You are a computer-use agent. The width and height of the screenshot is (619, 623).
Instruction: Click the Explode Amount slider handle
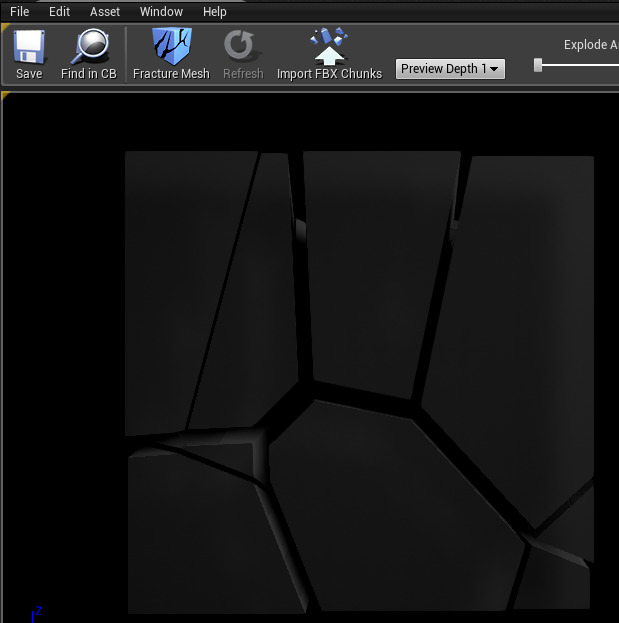coord(538,65)
